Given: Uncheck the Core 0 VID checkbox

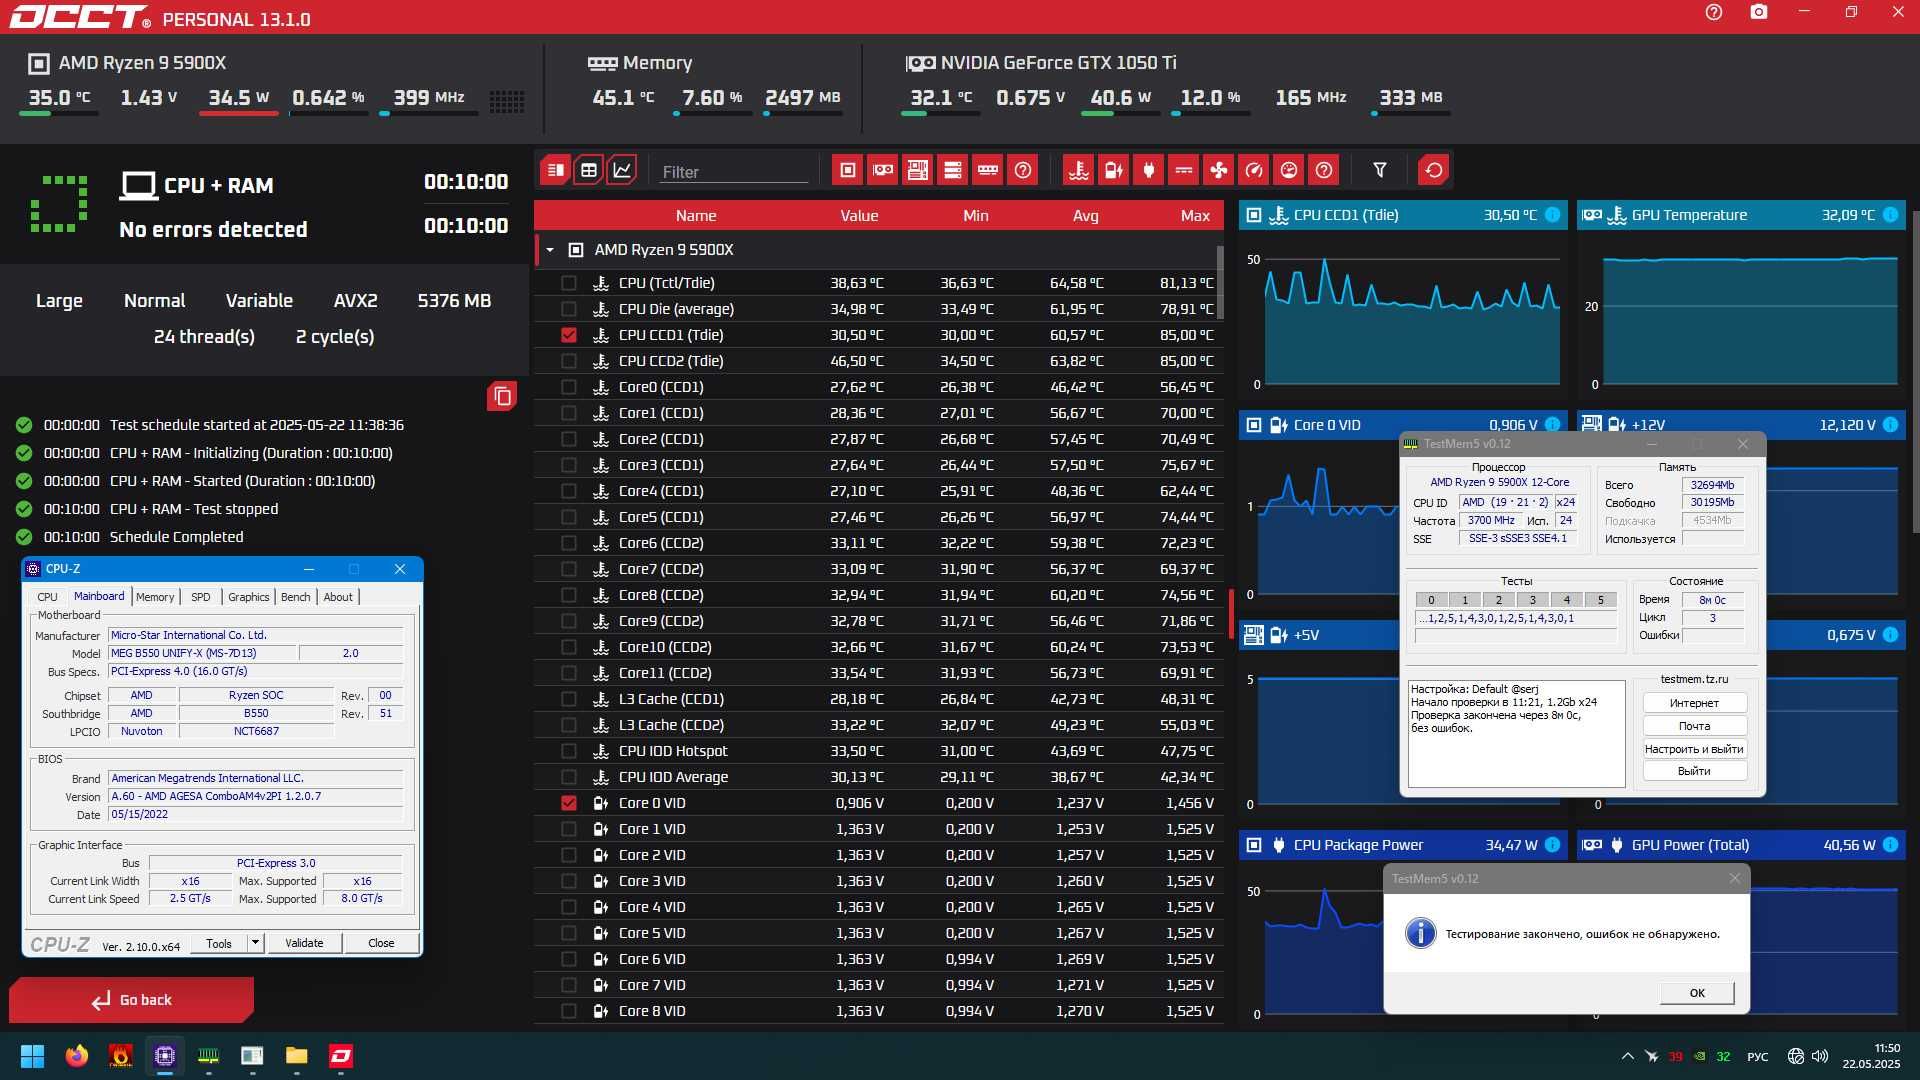Looking at the screenshot, I should (569, 803).
